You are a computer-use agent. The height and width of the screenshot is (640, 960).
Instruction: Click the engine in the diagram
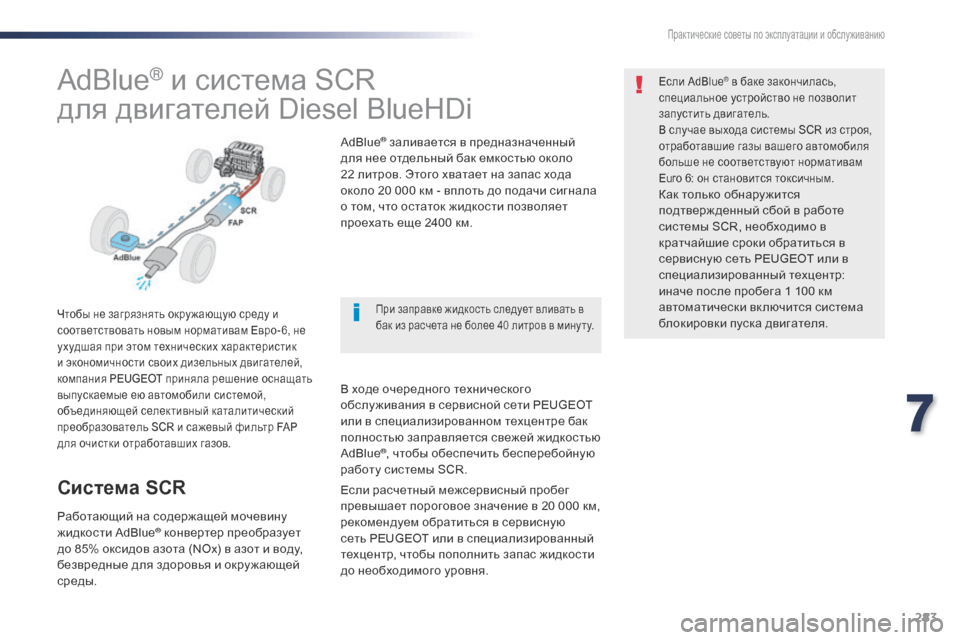[239, 161]
